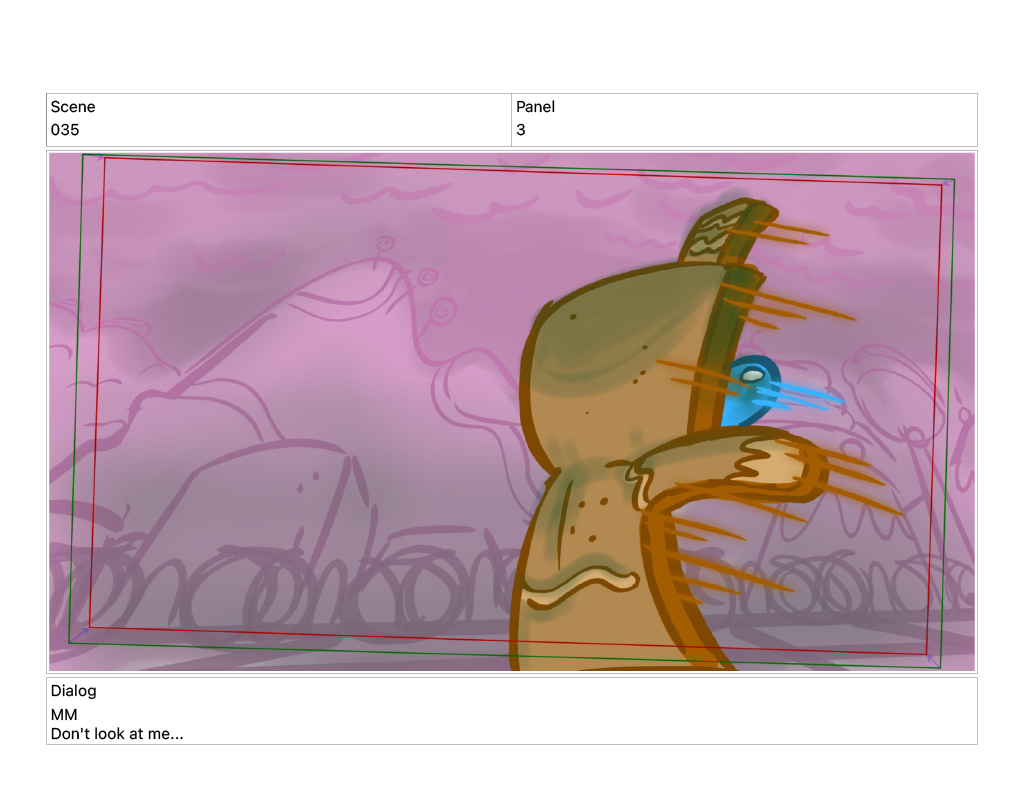Click the dialog line "Don't look at me..."
Viewport: 1024px width, 791px height.
click(x=117, y=734)
